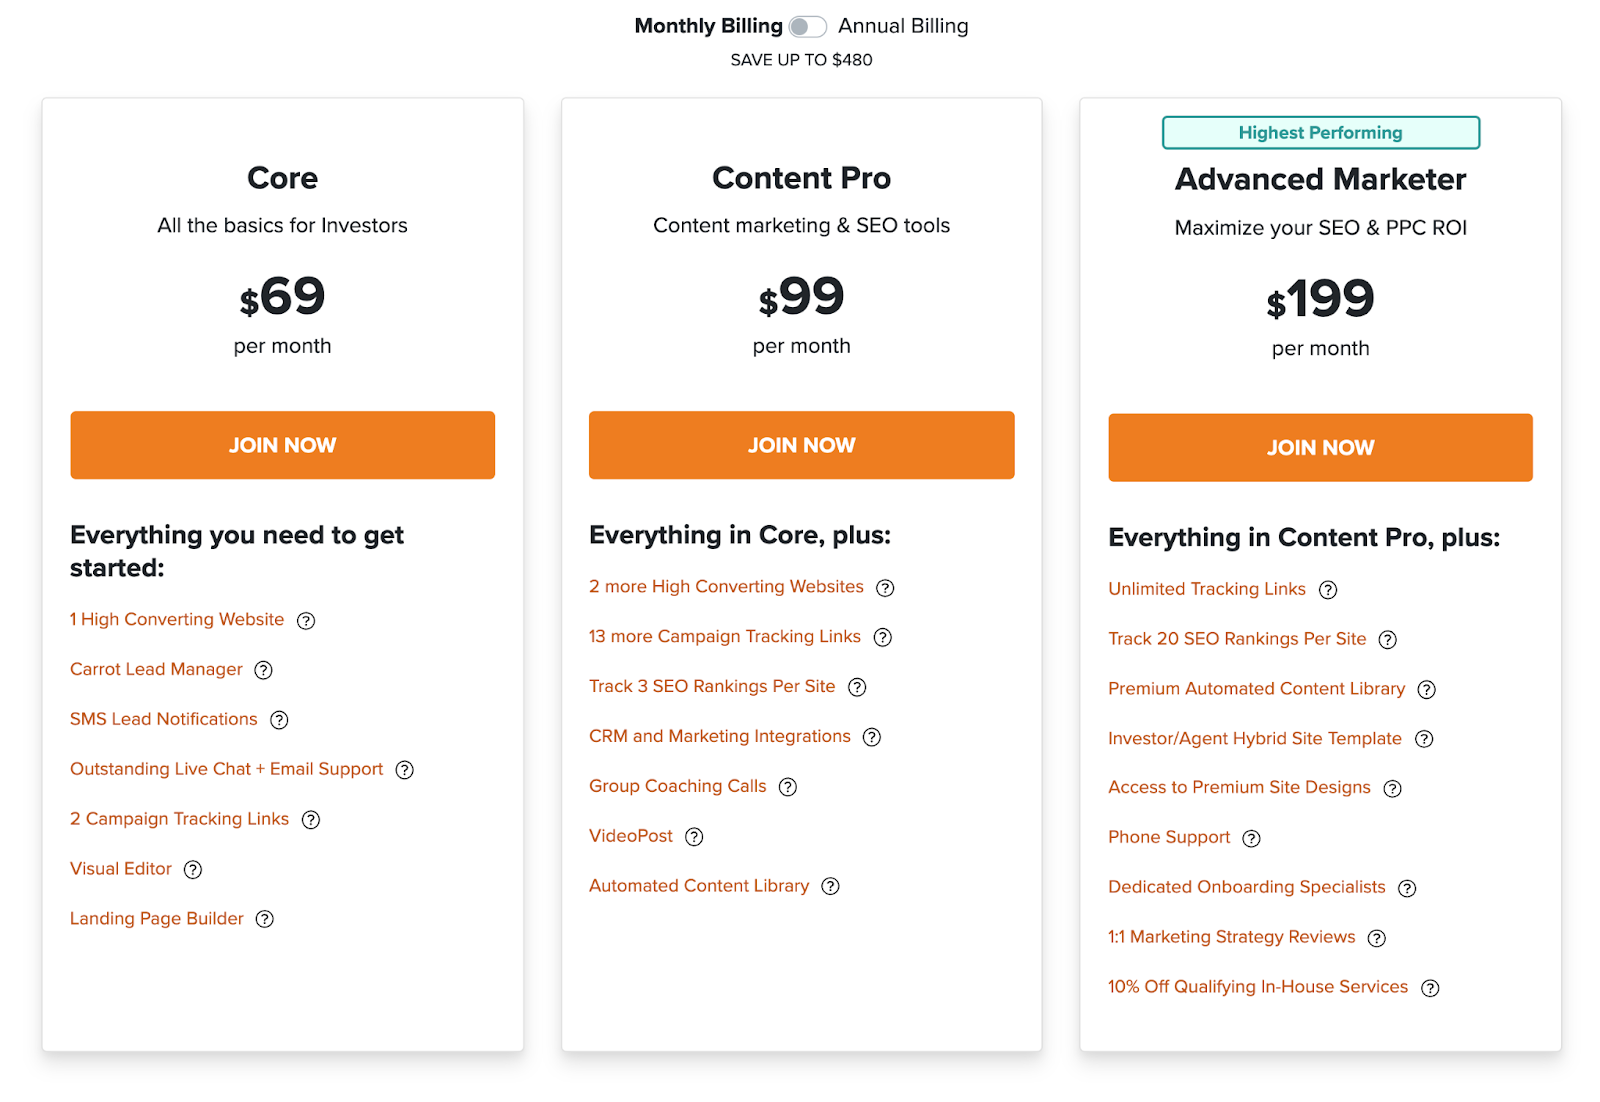Viewport: 1600px width, 1102px height.
Task: Click help icon next to VideoPost
Action: (x=694, y=837)
